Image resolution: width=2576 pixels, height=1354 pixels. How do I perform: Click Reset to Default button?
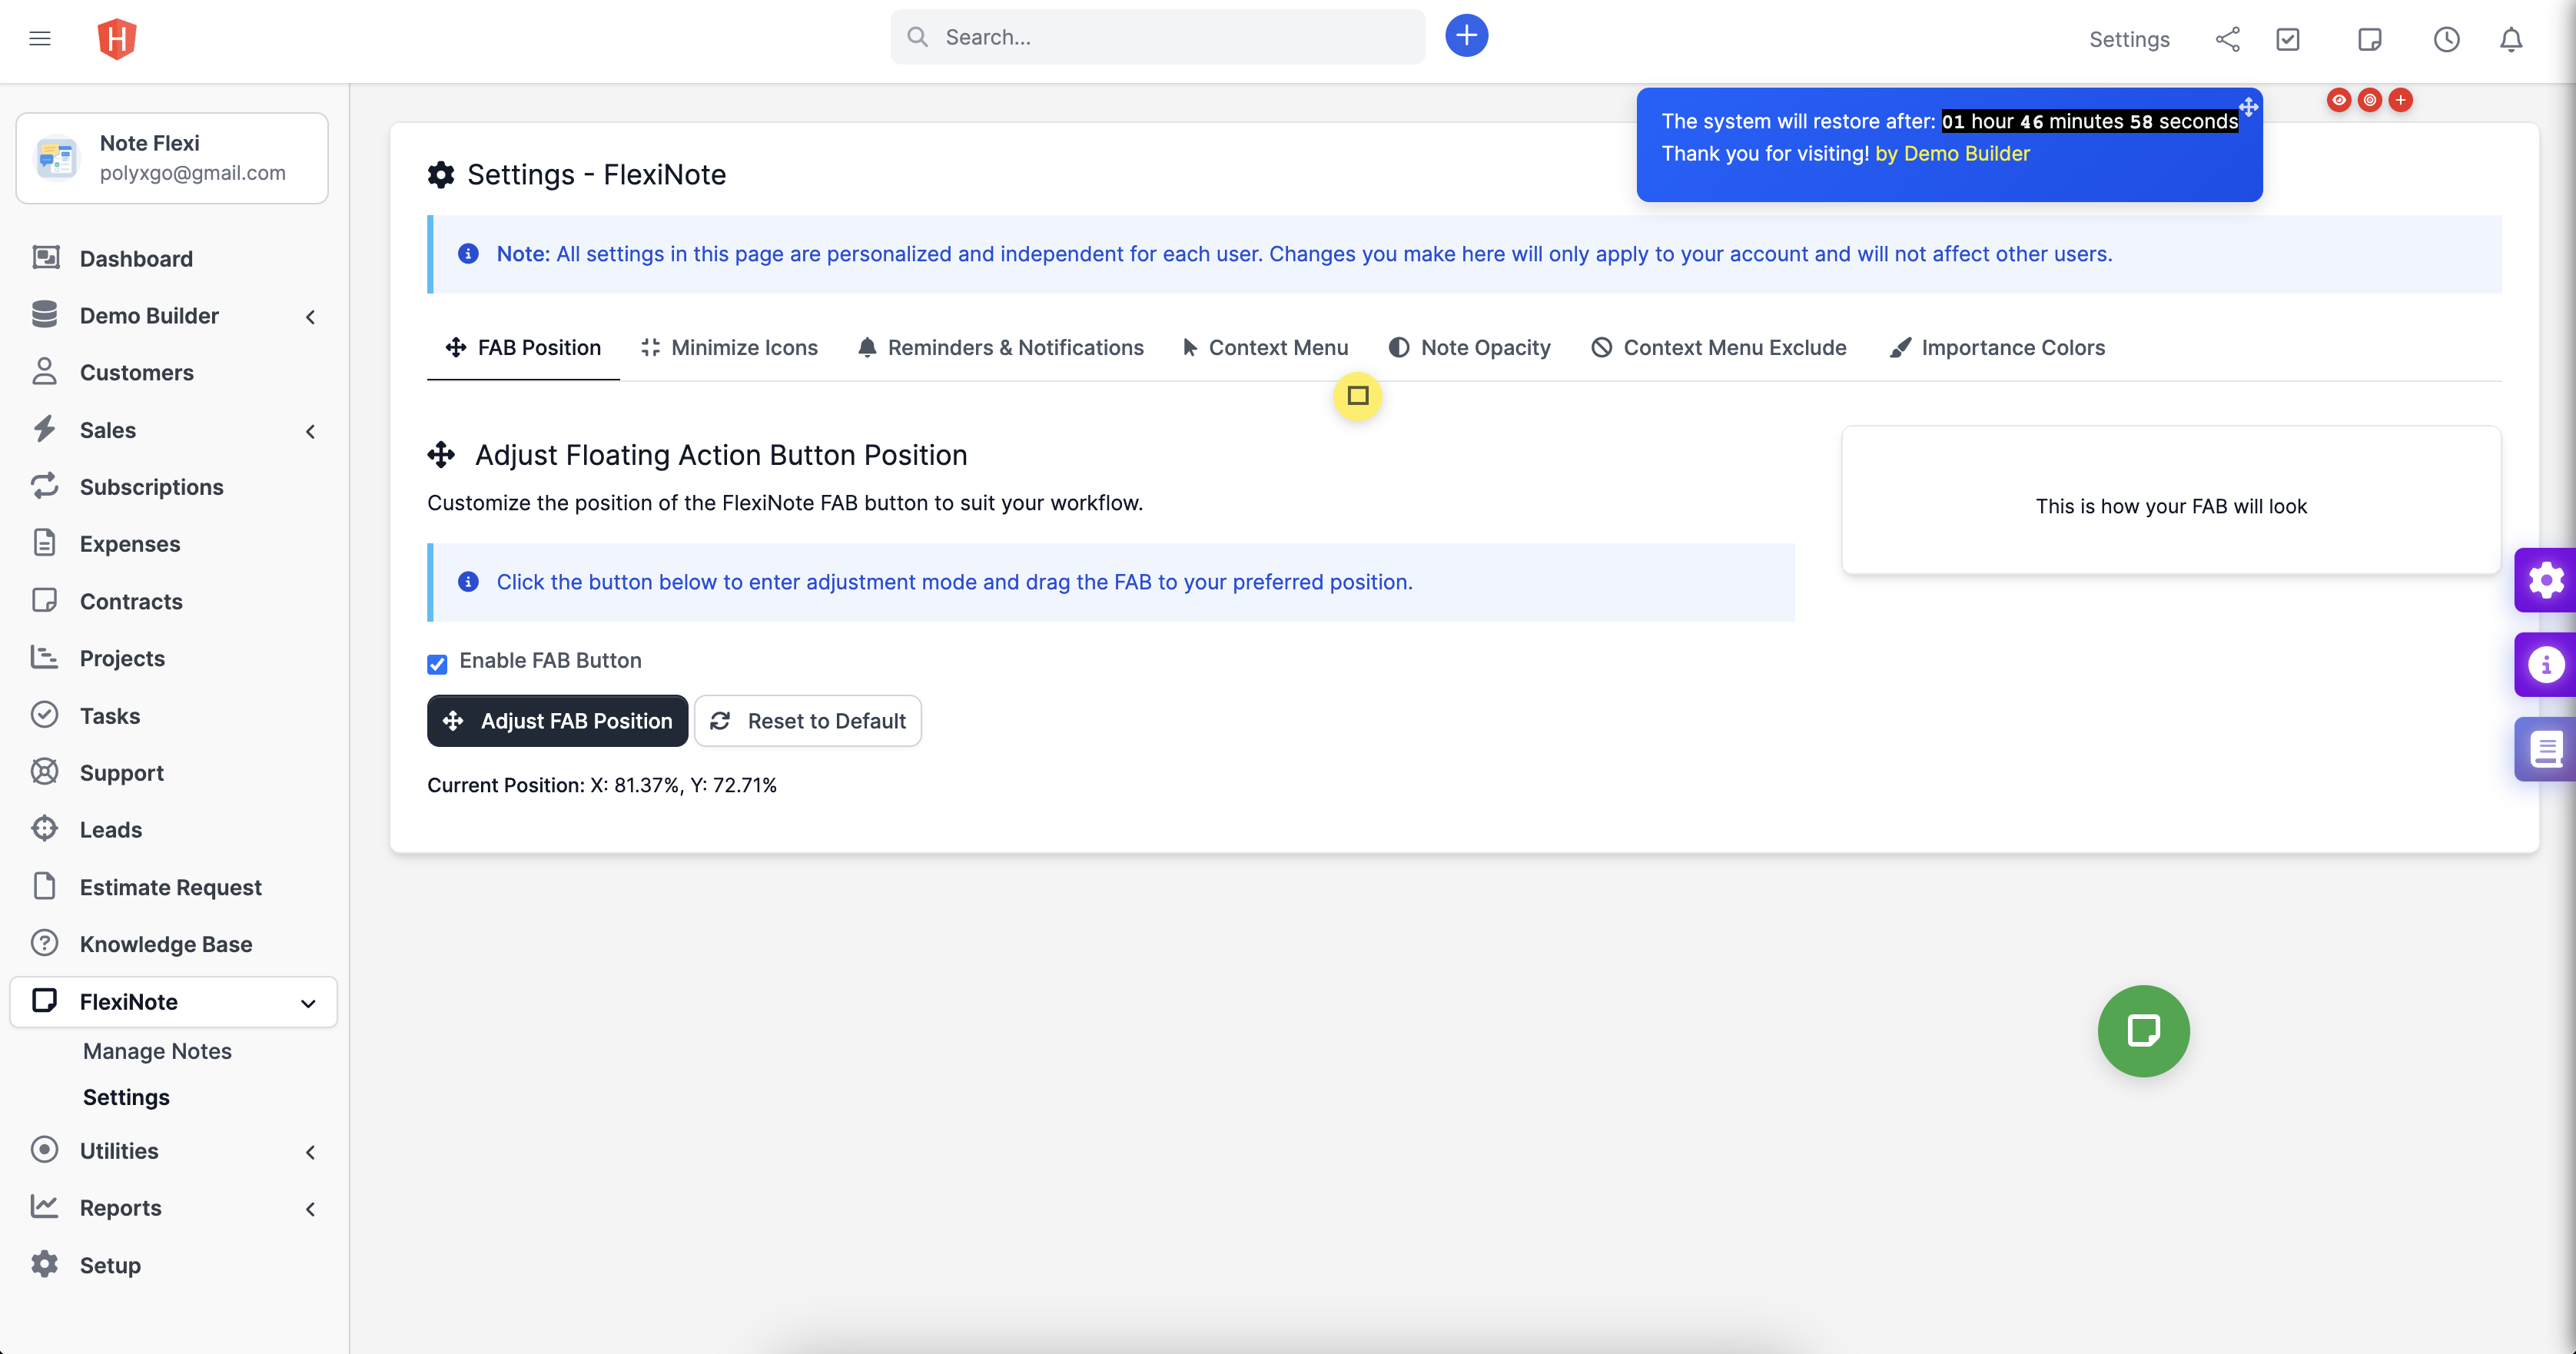(808, 721)
